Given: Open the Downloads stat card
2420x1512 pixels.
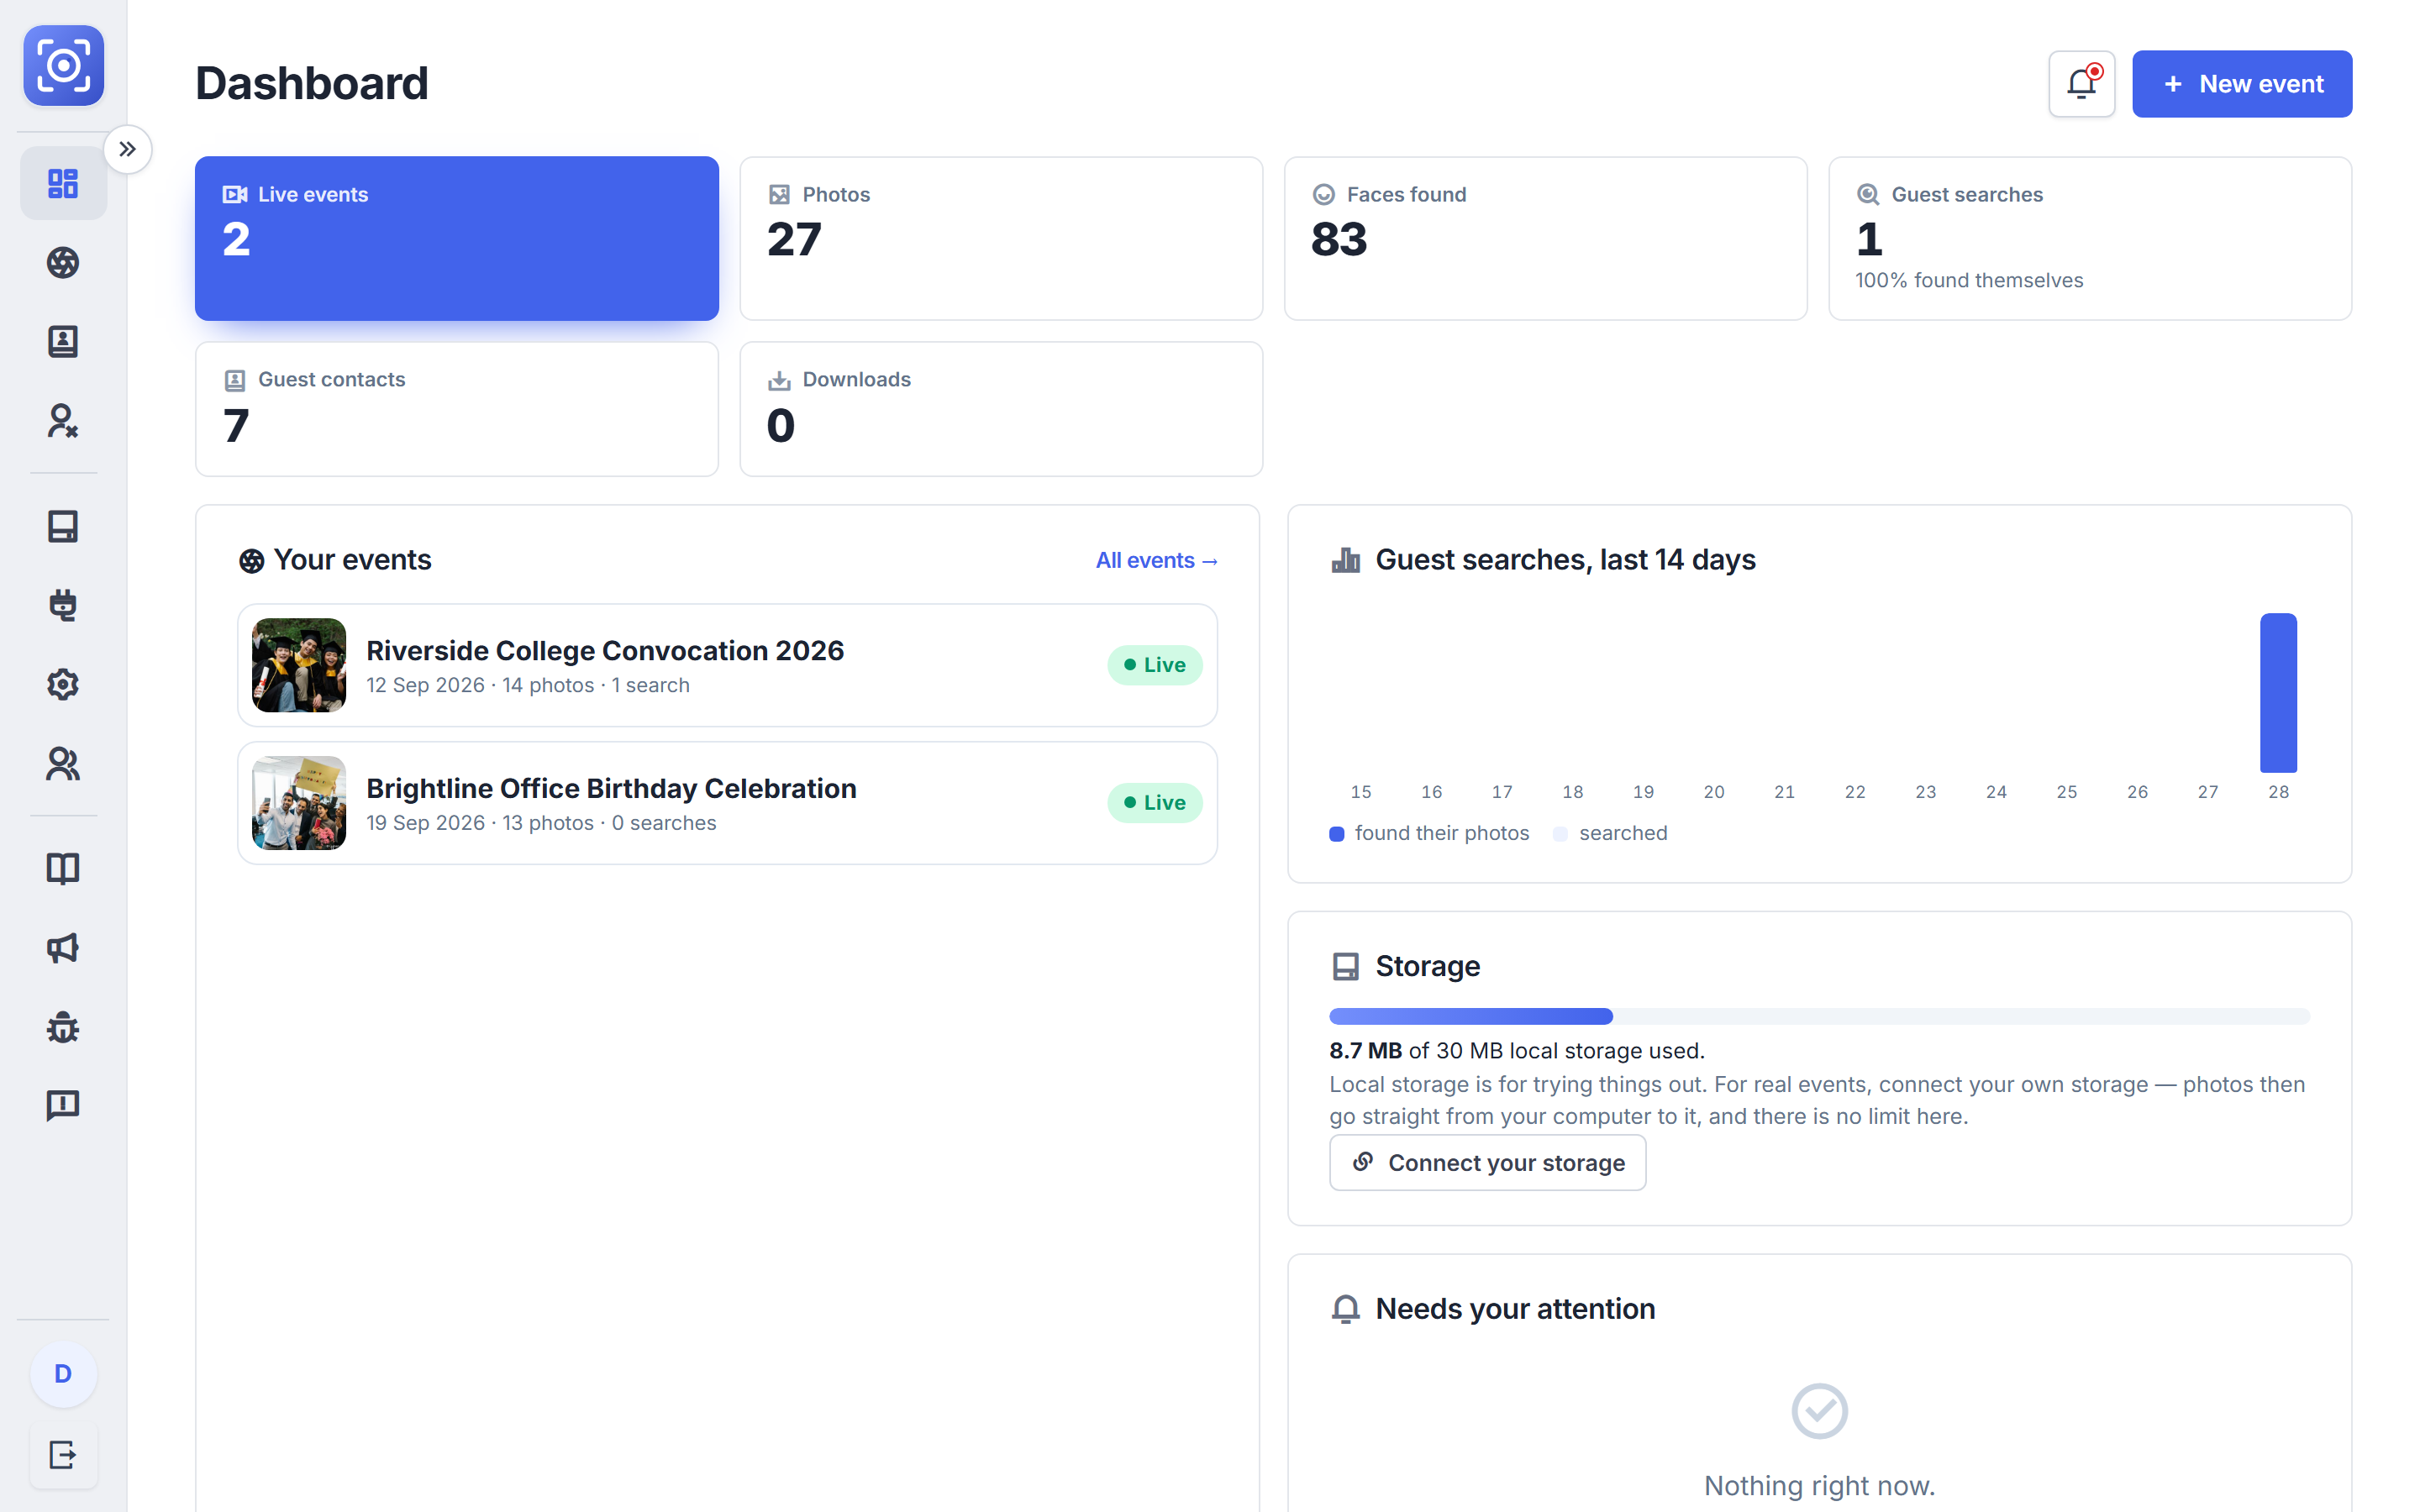Looking at the screenshot, I should [x=1001, y=409].
